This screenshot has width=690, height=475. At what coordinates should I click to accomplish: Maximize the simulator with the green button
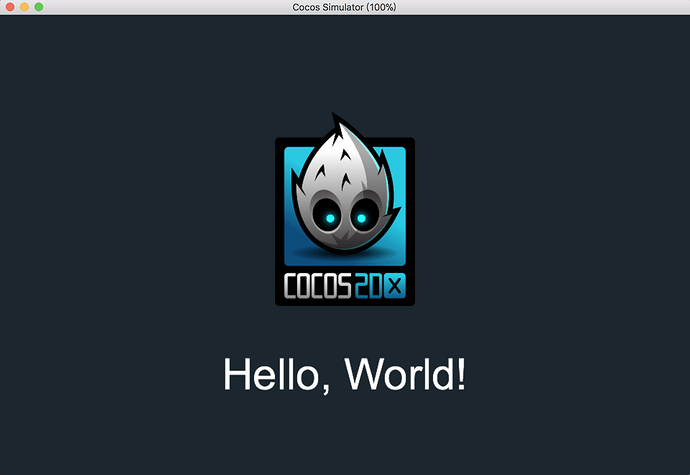pos(39,7)
